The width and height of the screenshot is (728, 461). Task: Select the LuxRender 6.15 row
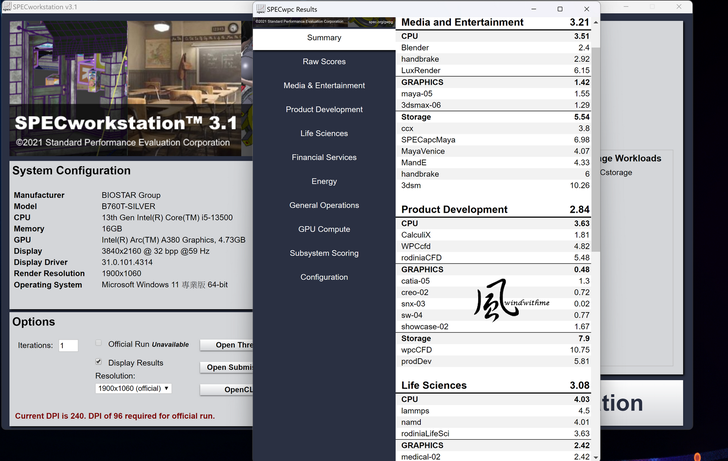coord(495,70)
